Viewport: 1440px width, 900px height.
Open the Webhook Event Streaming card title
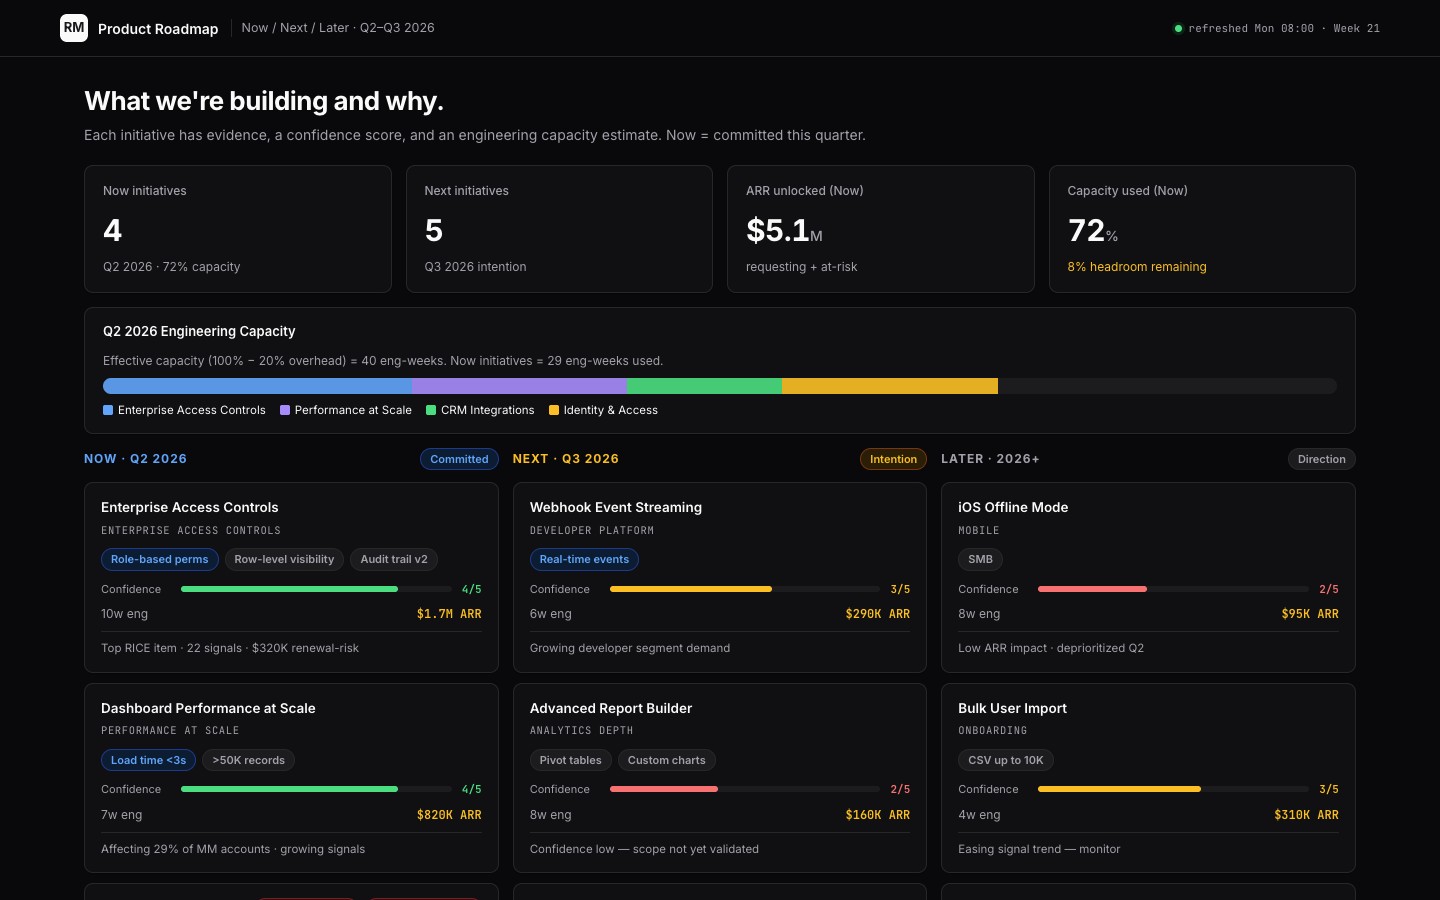point(616,507)
